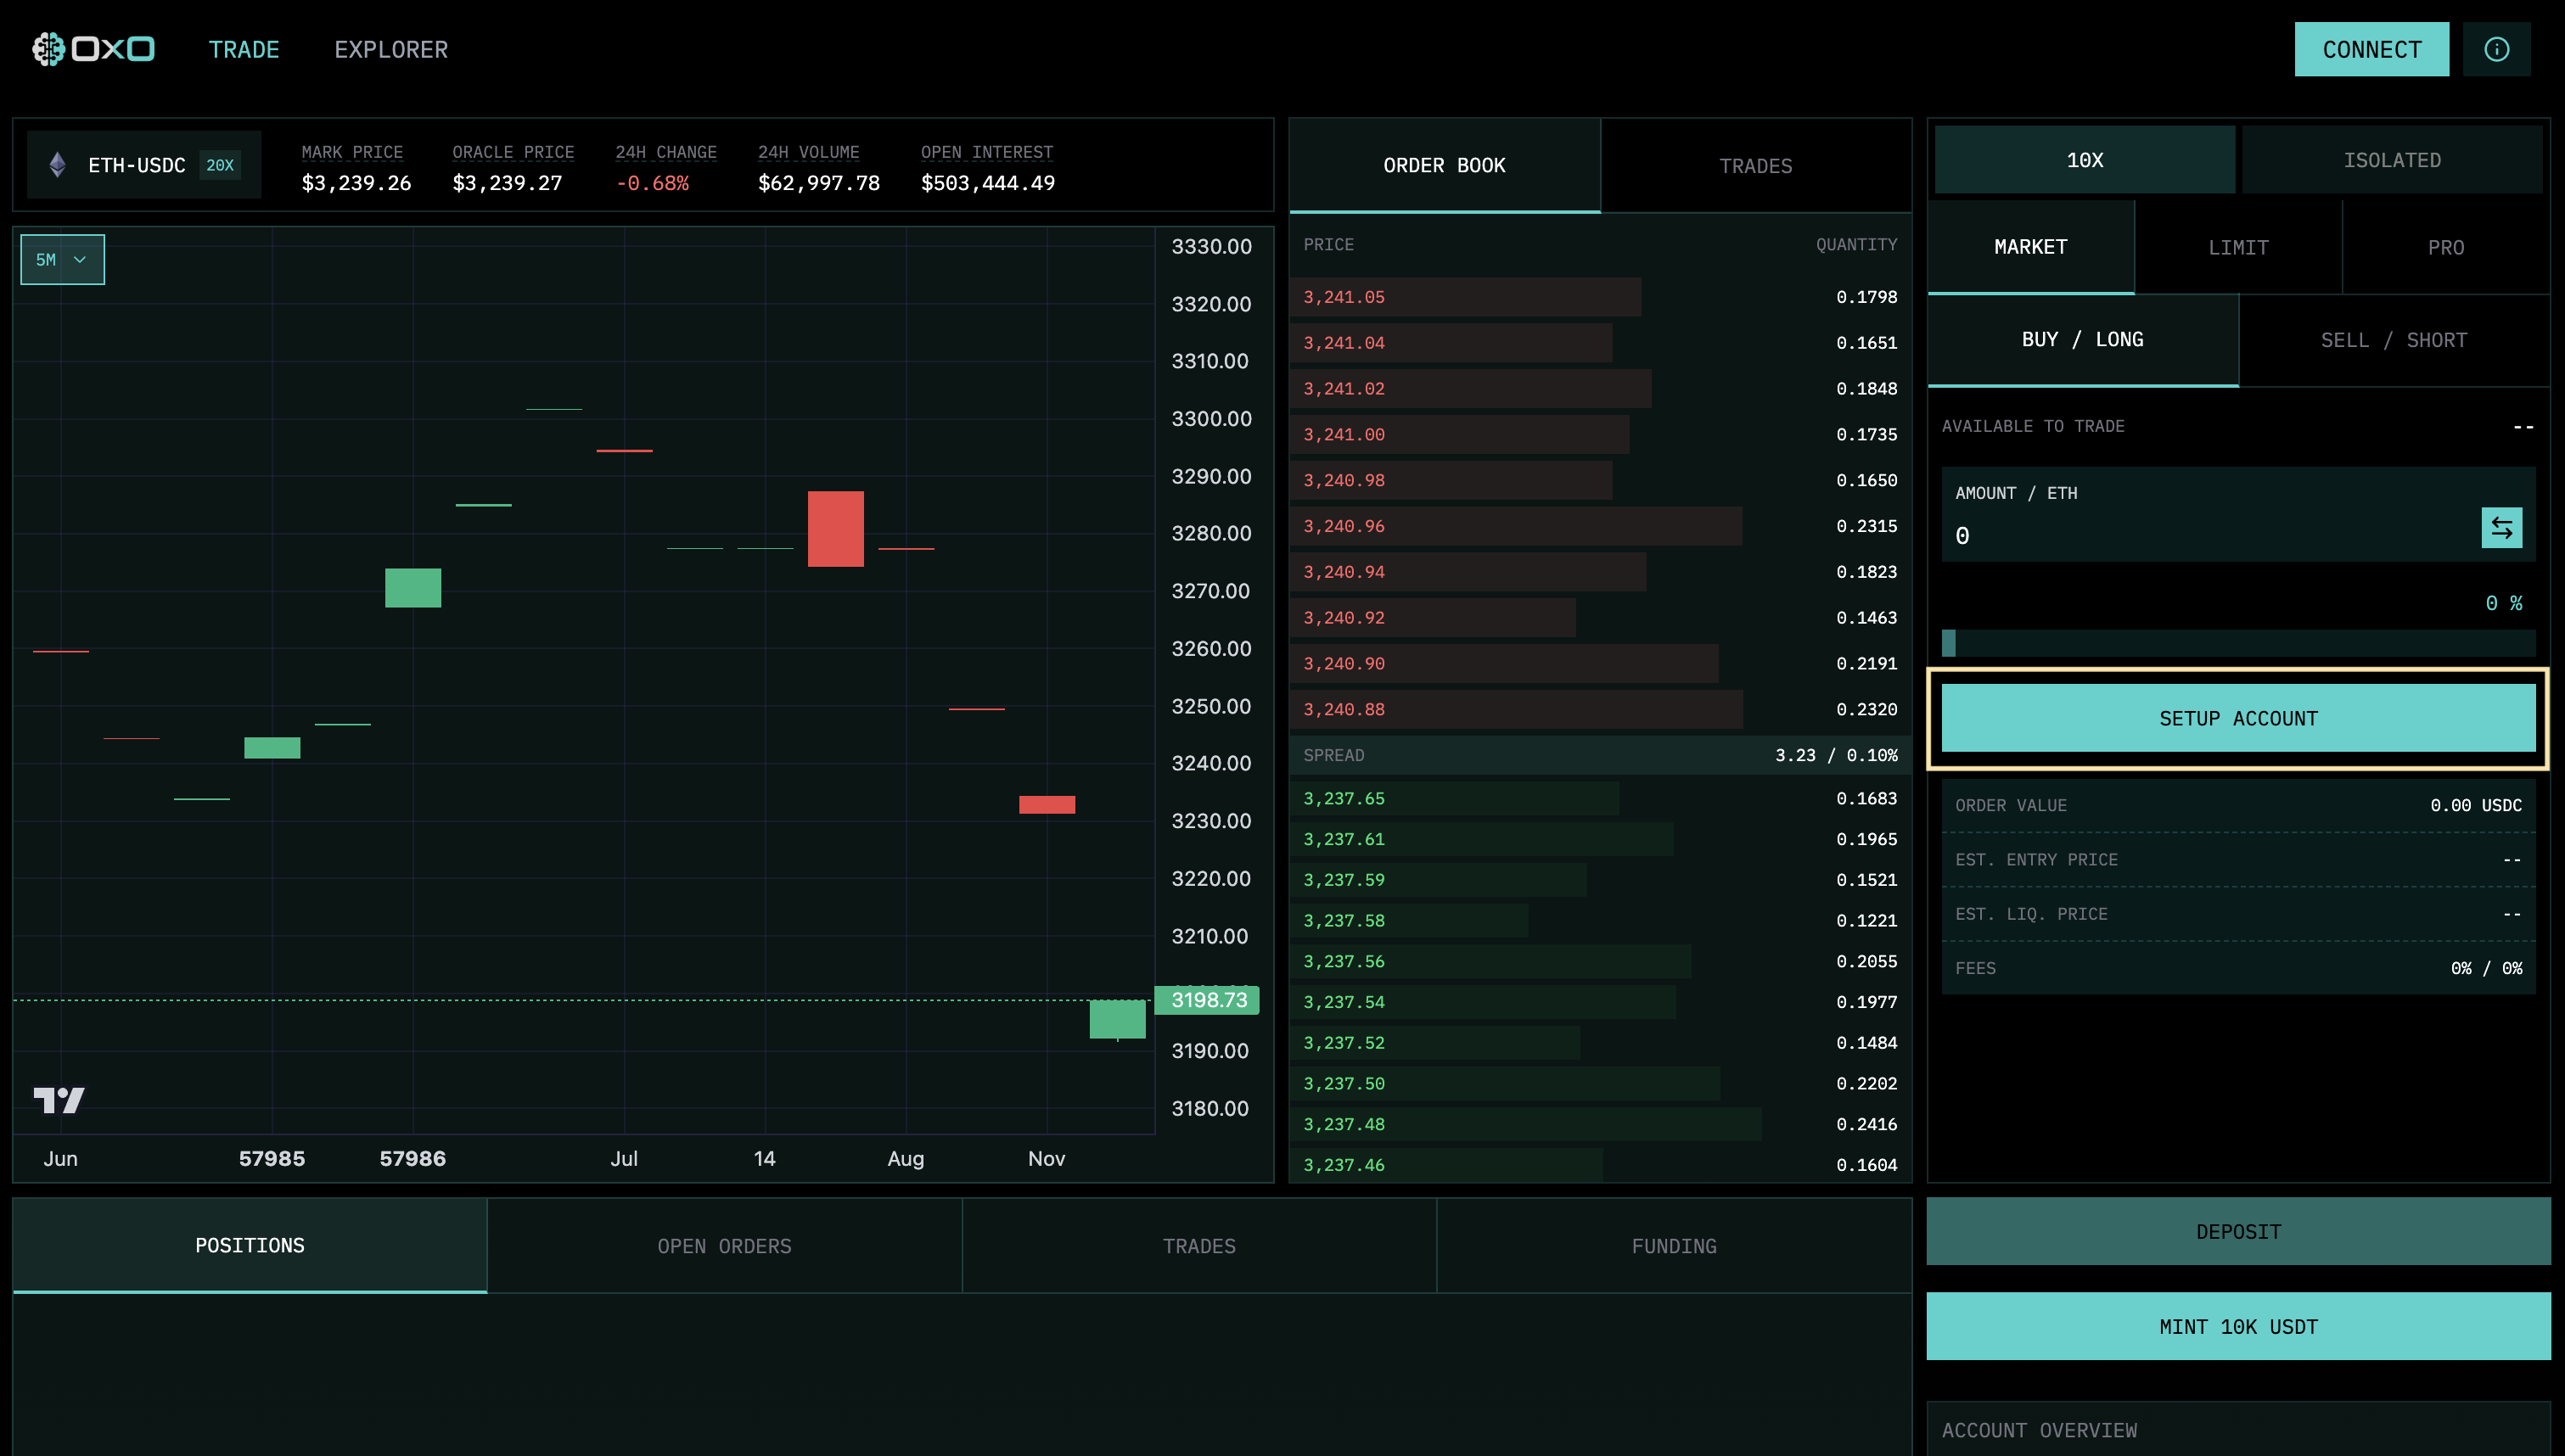The image size is (2565, 1456).
Task: Click the 0x0 logo icon
Action: 48,49
